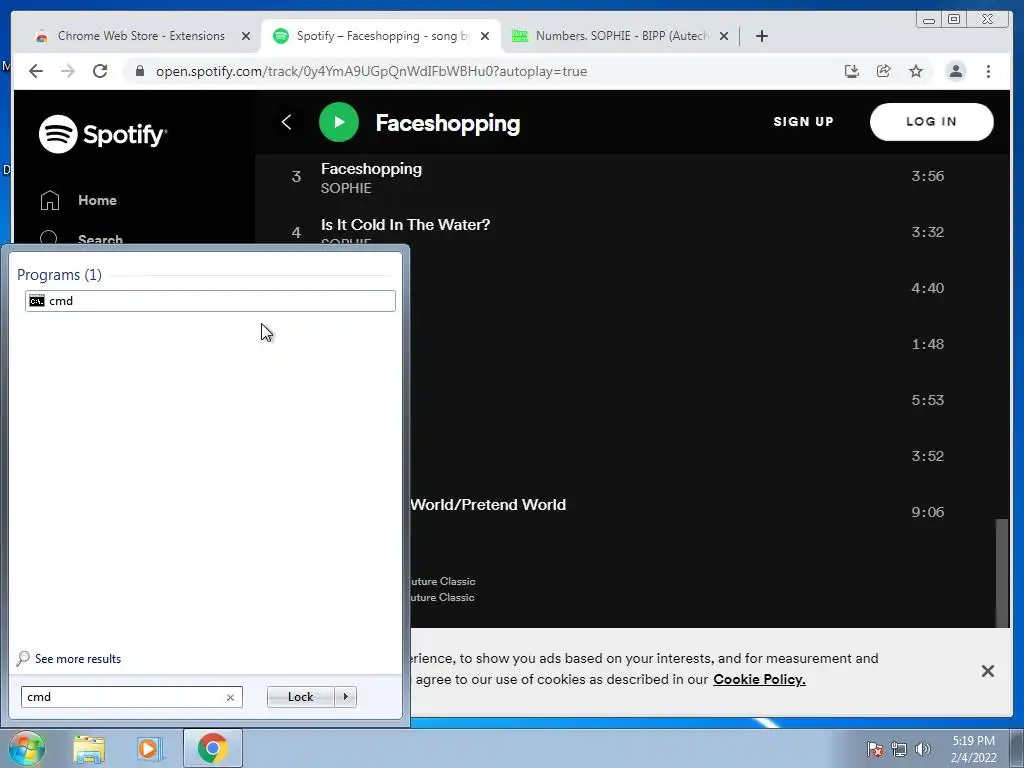Open SOPHIE artist link under Faceshopping
This screenshot has height=768, width=1024.
[x=346, y=188]
